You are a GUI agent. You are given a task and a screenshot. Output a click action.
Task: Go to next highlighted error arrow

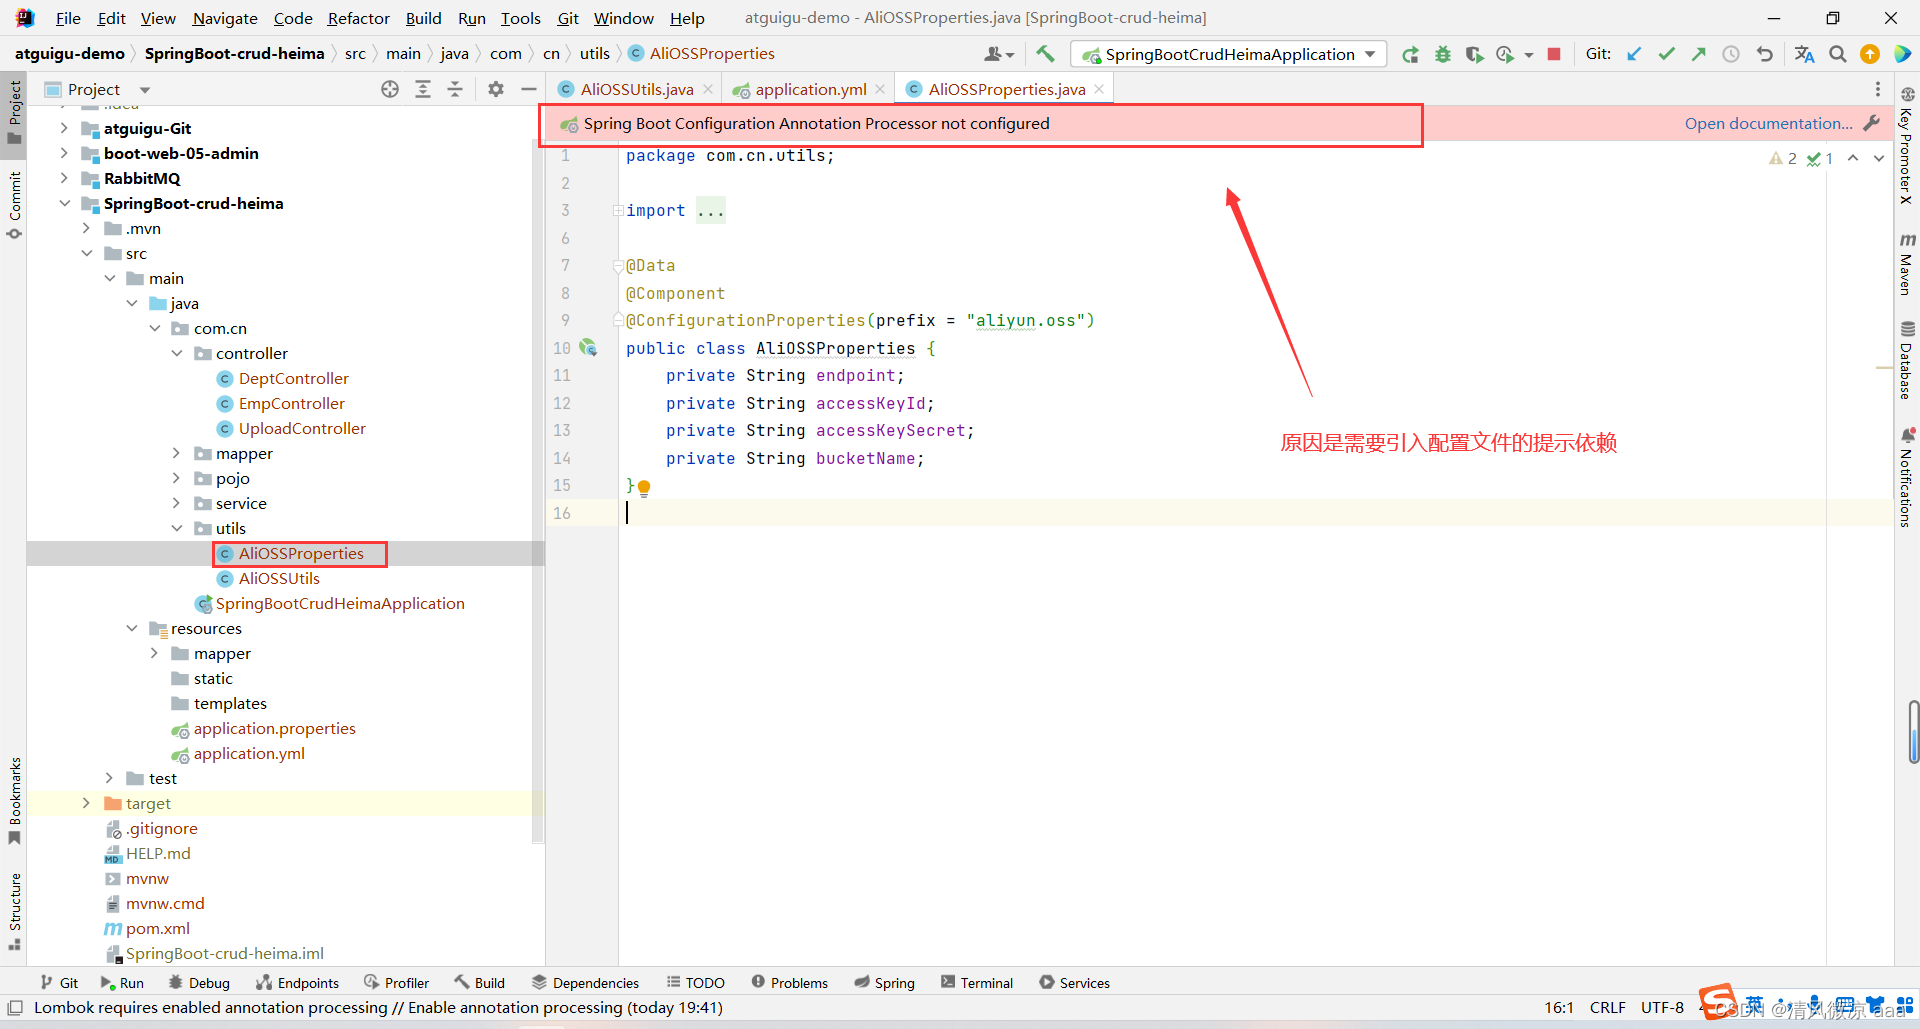pyautogui.click(x=1879, y=158)
